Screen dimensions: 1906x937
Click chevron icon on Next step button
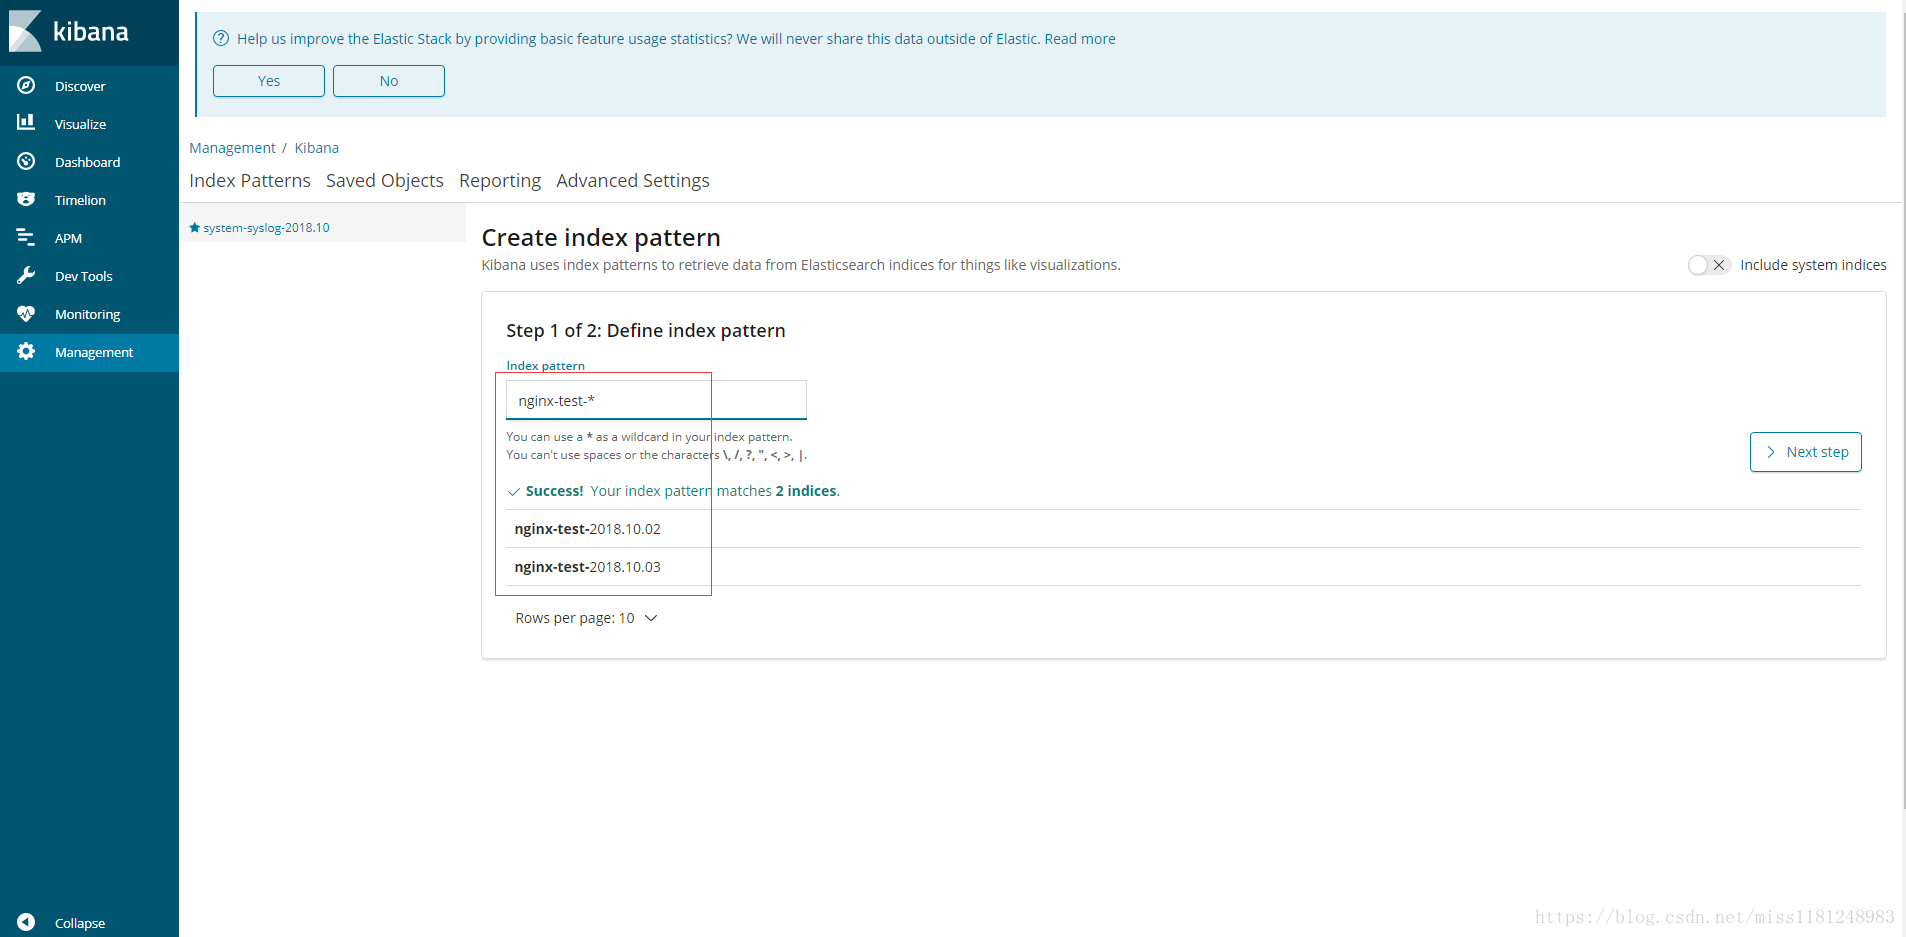coord(1771,452)
